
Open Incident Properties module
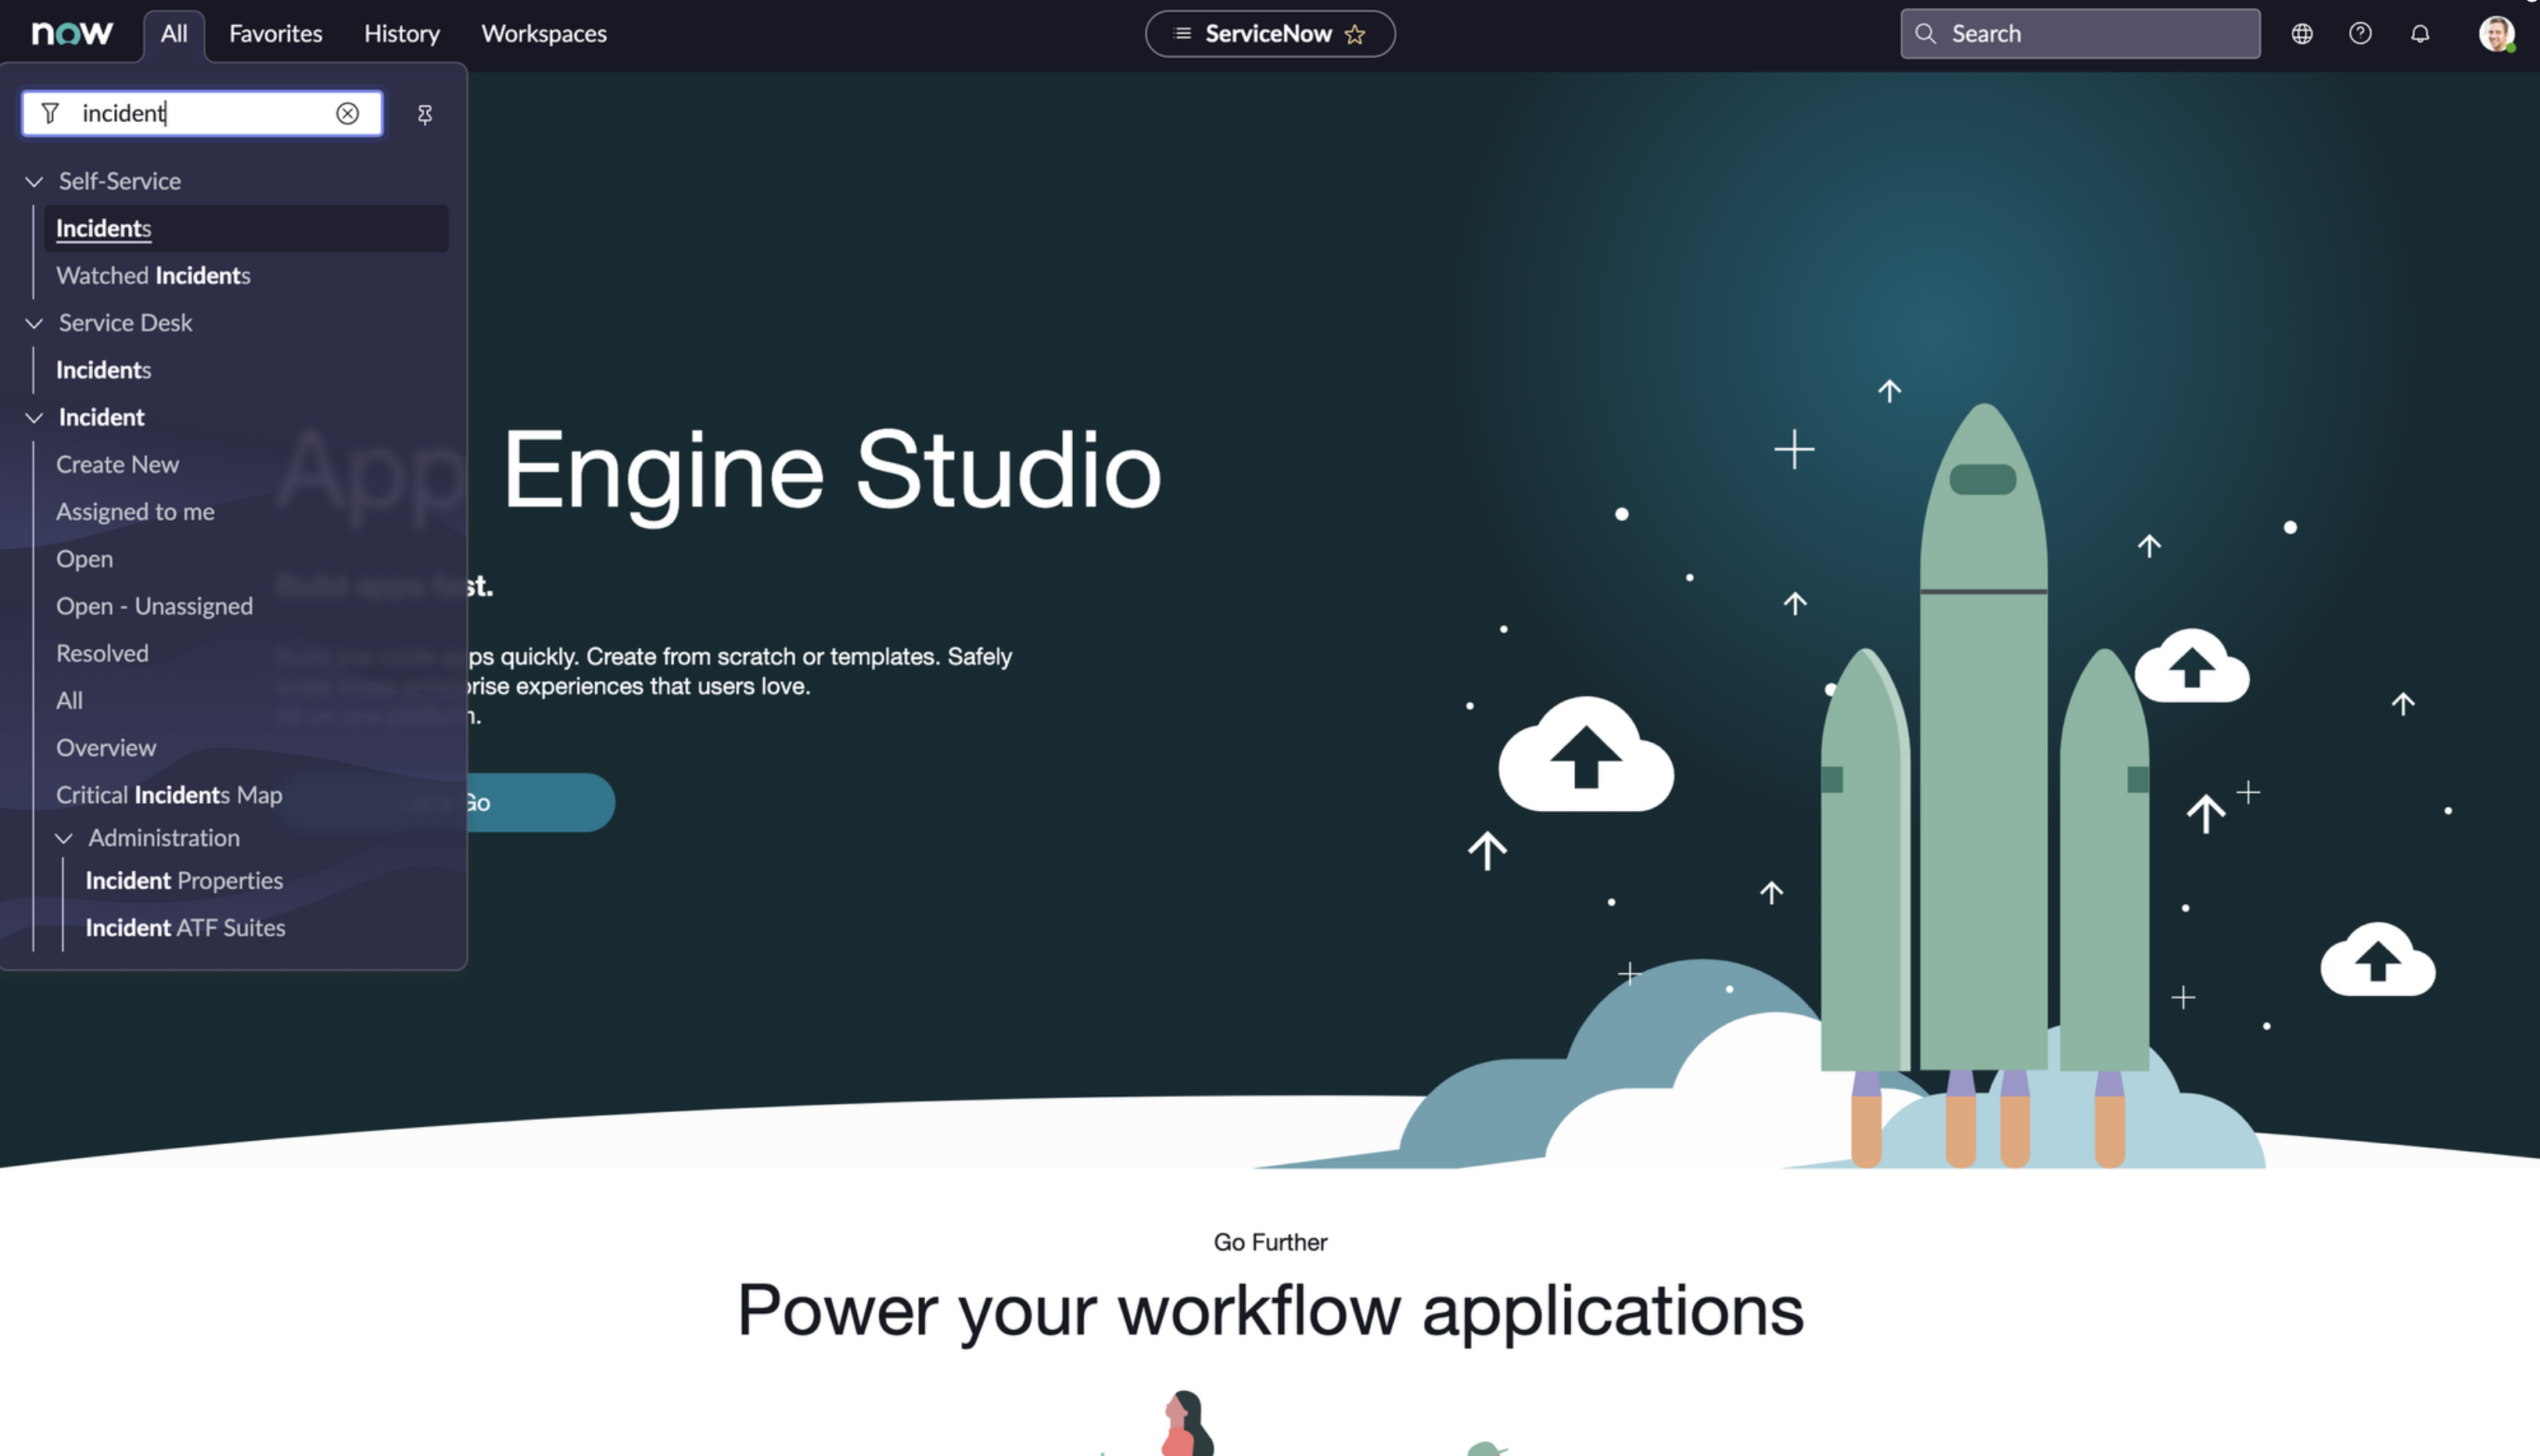pos(184,880)
